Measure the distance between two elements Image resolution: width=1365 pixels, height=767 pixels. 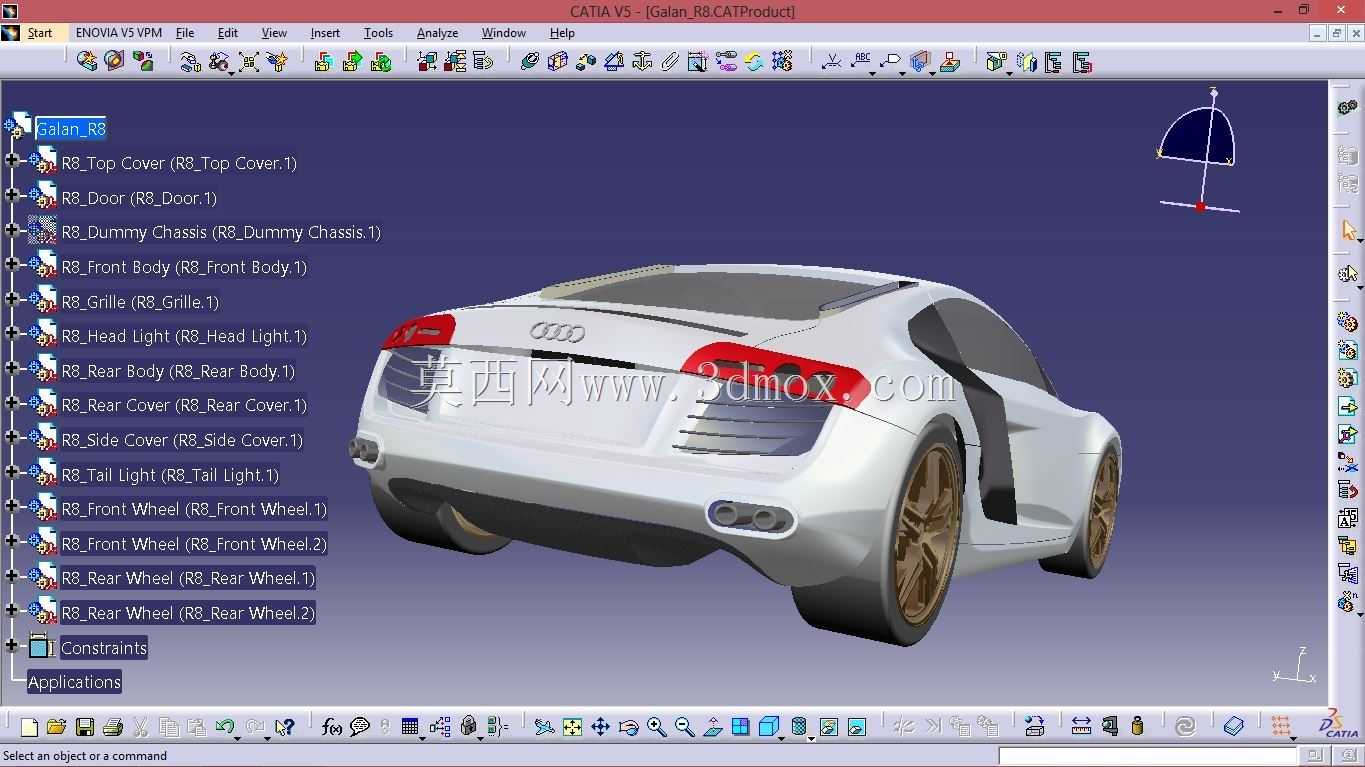point(1081,727)
